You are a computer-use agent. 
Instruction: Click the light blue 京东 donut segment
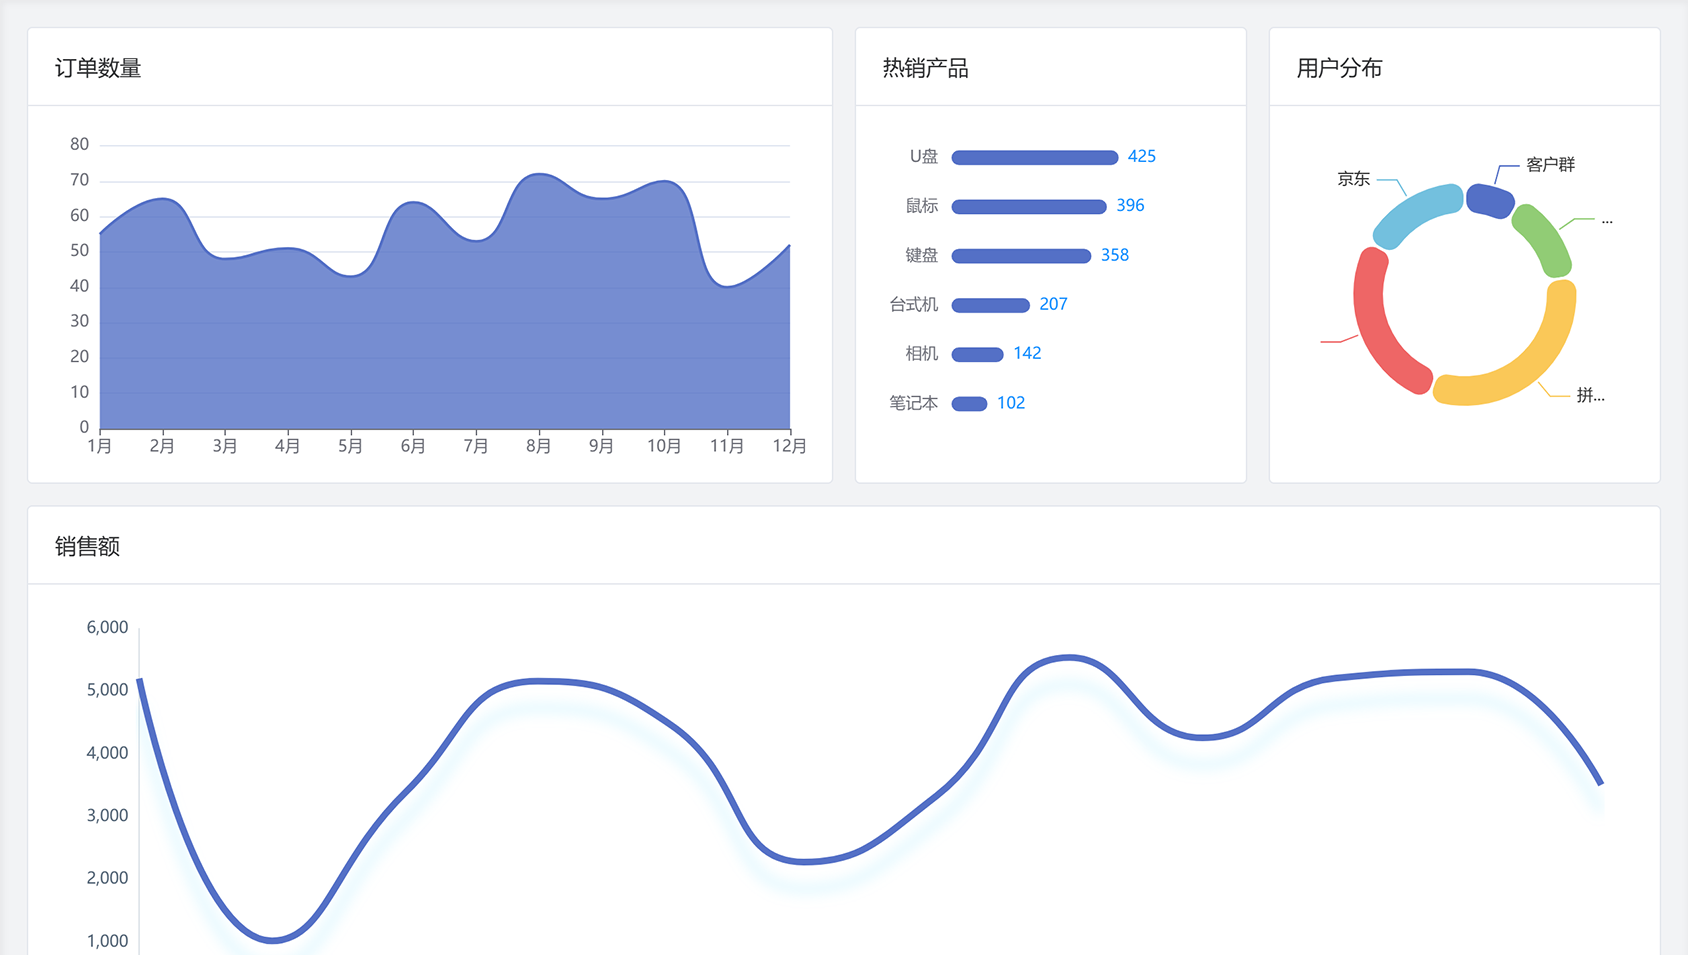pyautogui.click(x=1415, y=212)
